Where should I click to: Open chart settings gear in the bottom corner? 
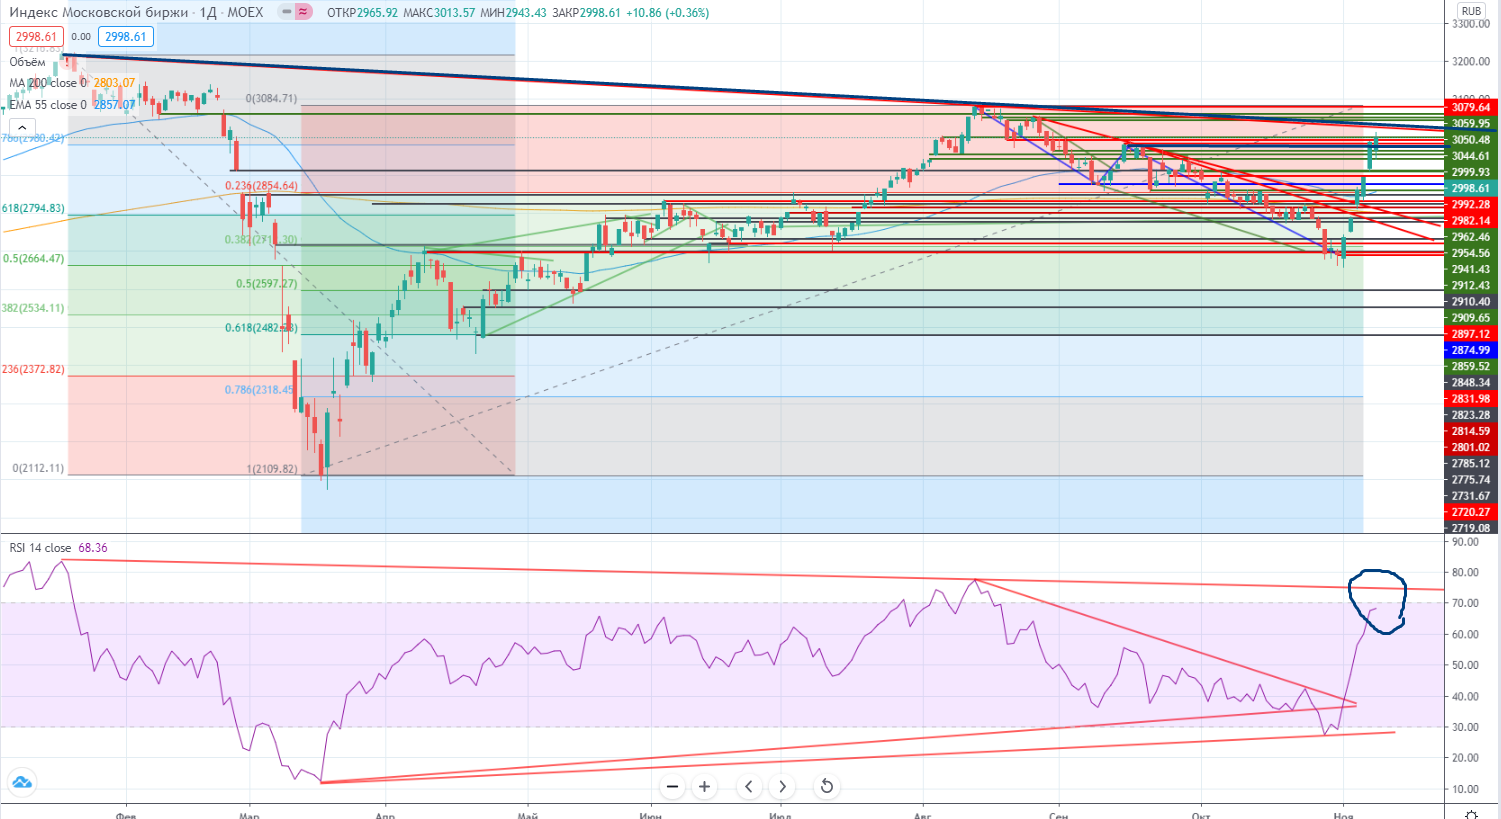(x=1470, y=814)
